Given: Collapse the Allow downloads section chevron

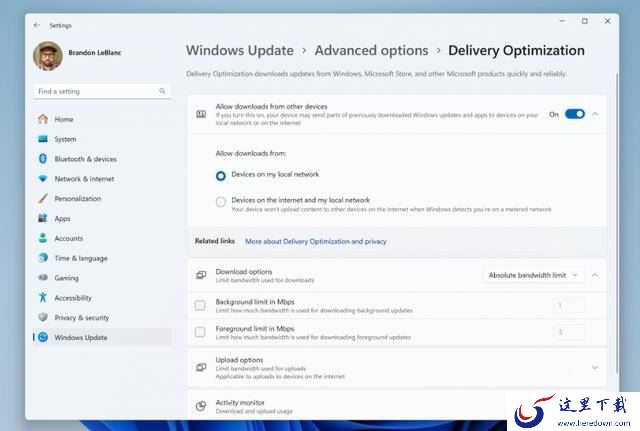Looking at the screenshot, I should coord(595,114).
